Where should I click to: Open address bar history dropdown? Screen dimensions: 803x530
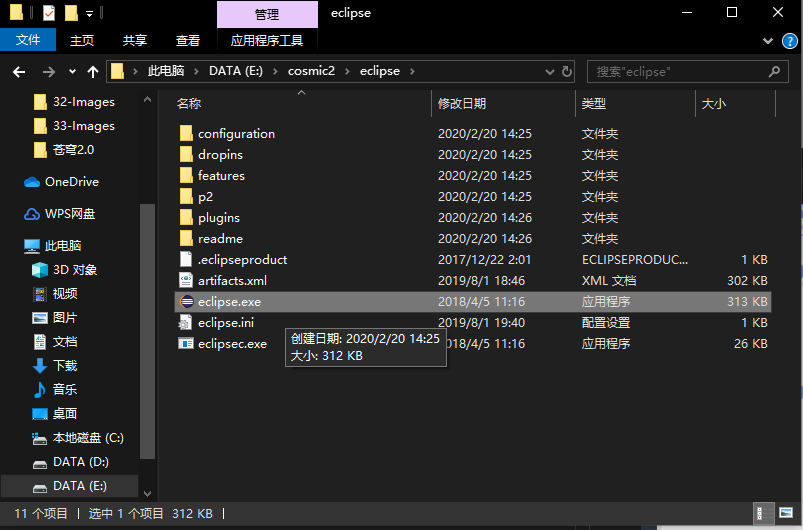coord(550,72)
